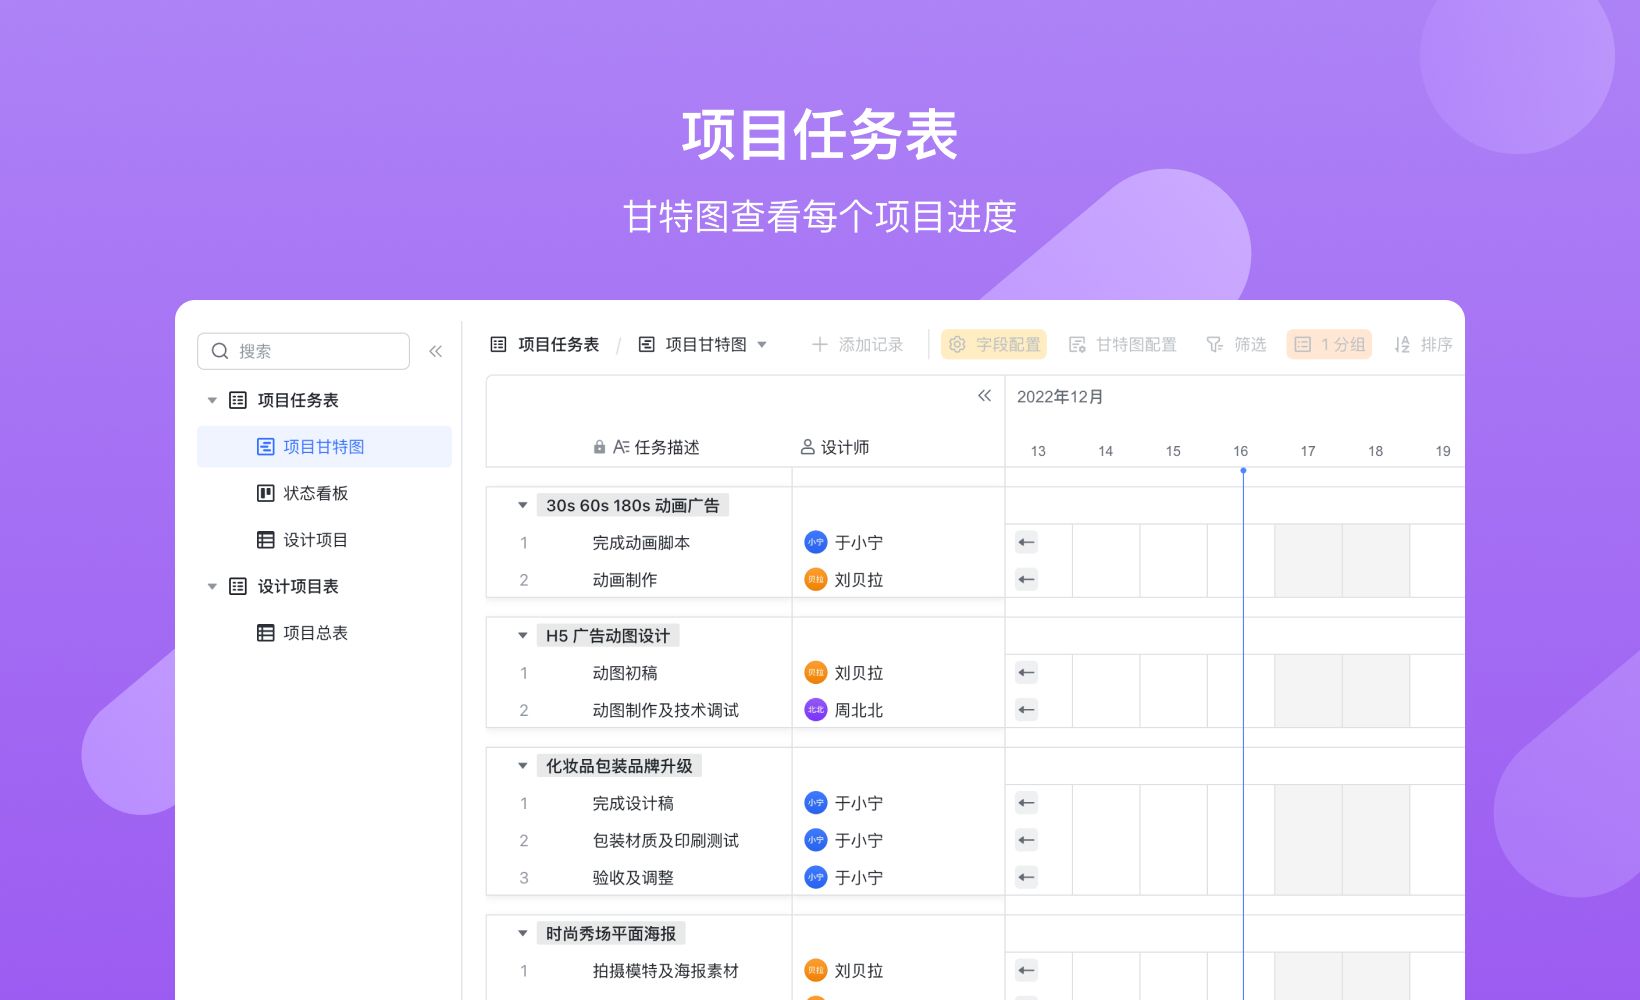The height and width of the screenshot is (1000, 1640).
Task: Click date 13 in the timeline header
Action: [x=1038, y=451]
